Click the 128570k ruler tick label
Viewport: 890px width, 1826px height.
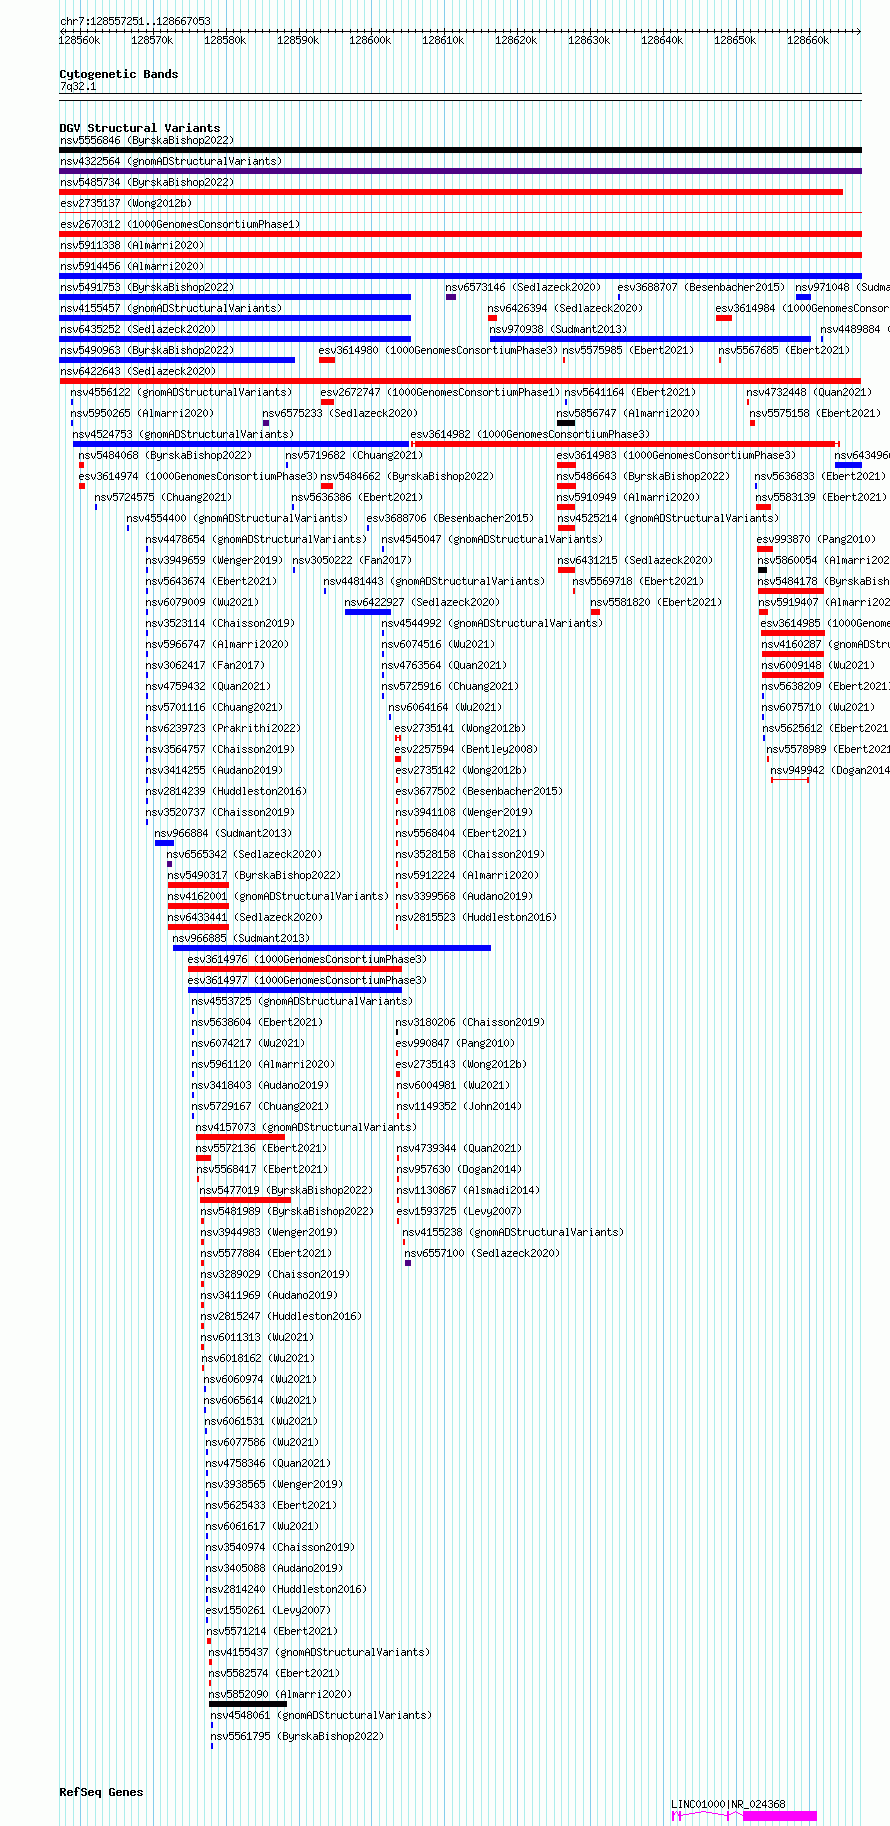point(152,40)
